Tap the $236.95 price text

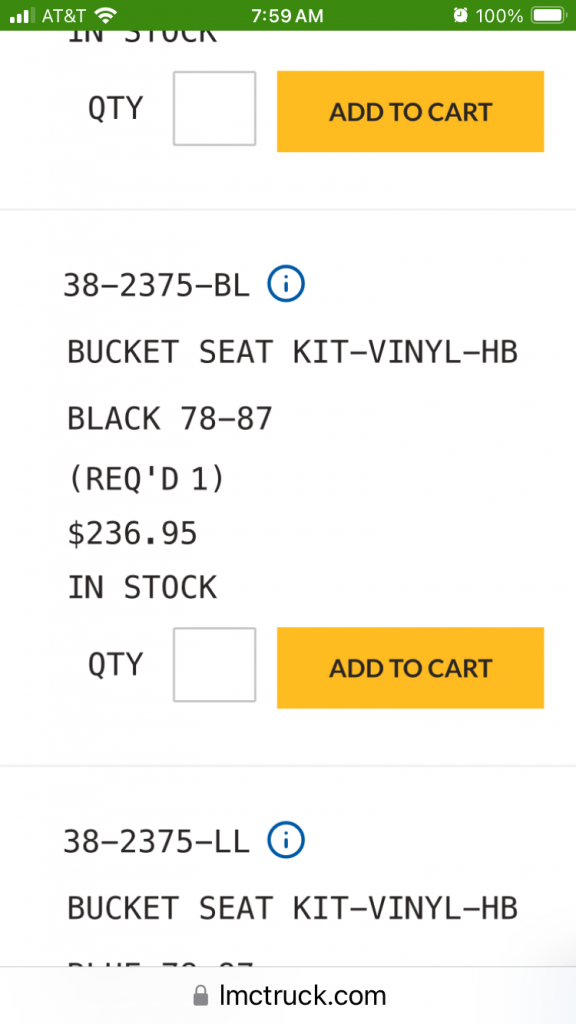133,534
